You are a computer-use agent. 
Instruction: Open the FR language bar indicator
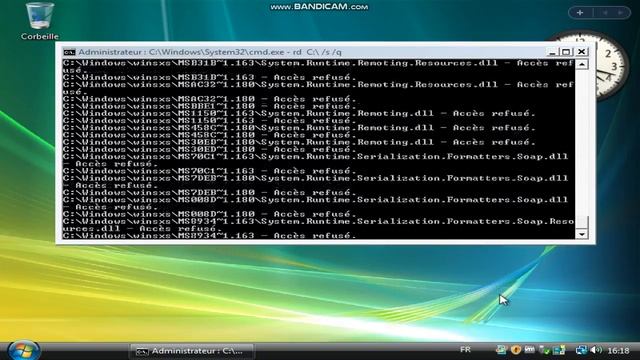465,349
